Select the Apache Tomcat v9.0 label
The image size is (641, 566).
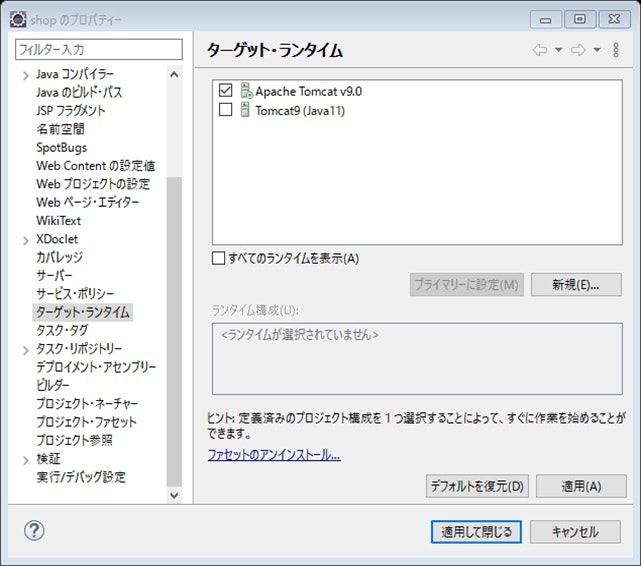309,91
